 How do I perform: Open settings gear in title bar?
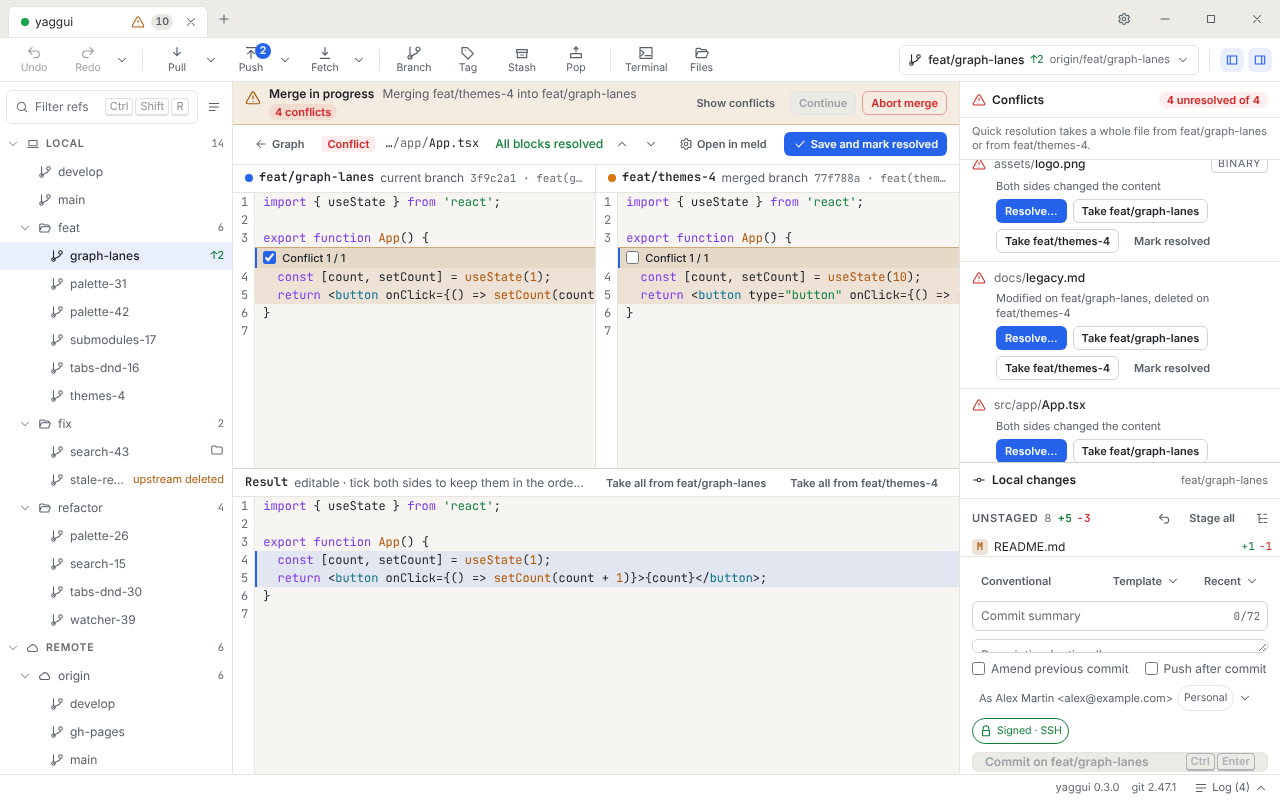1124,19
